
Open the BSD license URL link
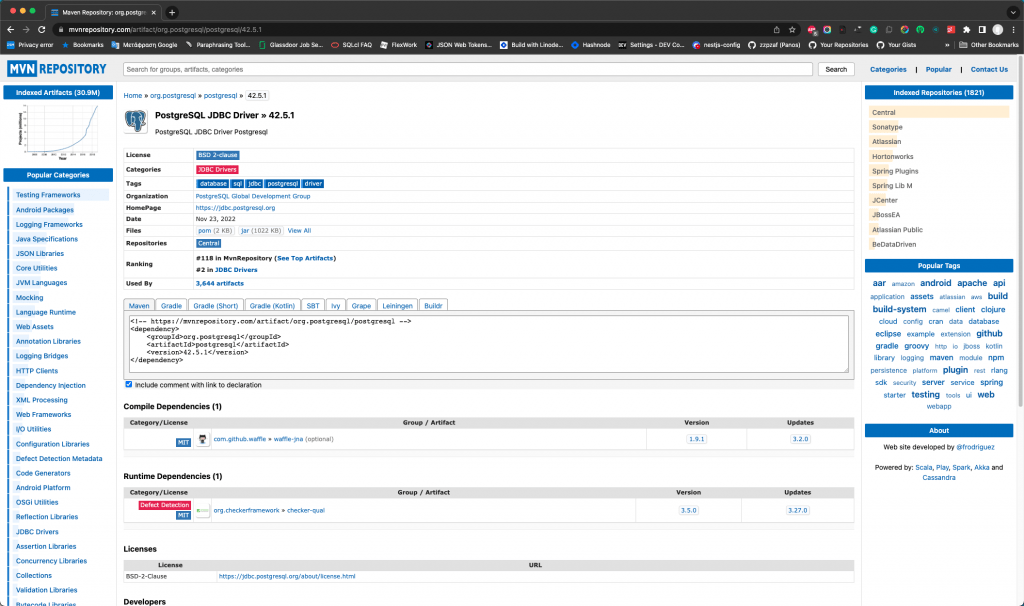tap(287, 576)
